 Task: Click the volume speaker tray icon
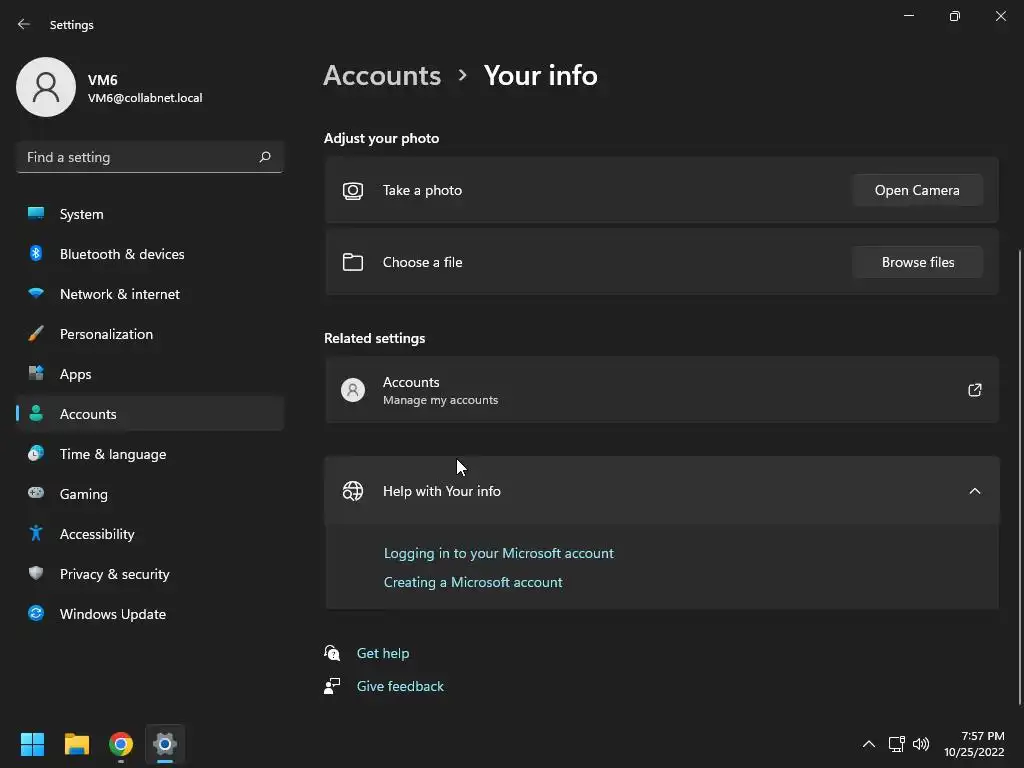[921, 744]
